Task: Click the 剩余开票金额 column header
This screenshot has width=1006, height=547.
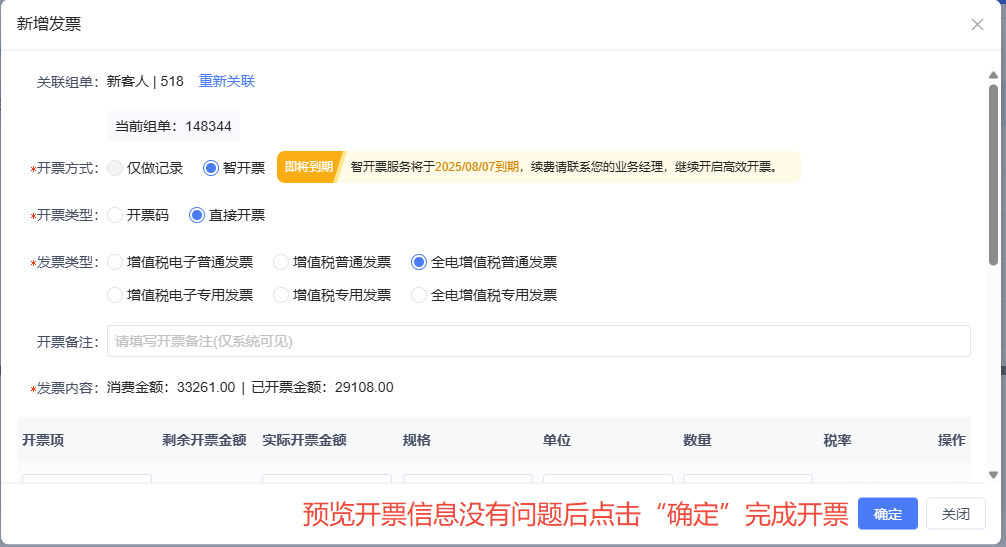Action: 204,440
